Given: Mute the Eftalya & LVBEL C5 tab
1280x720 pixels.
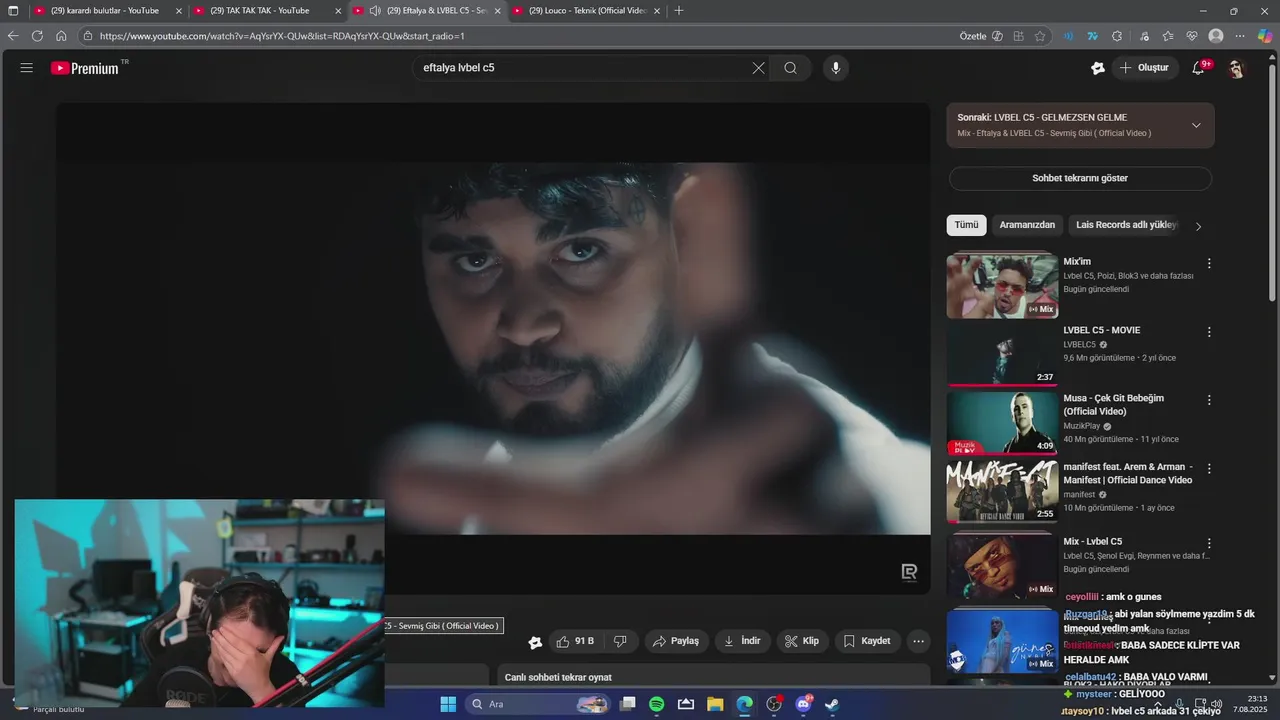Looking at the screenshot, I should tap(374, 11).
